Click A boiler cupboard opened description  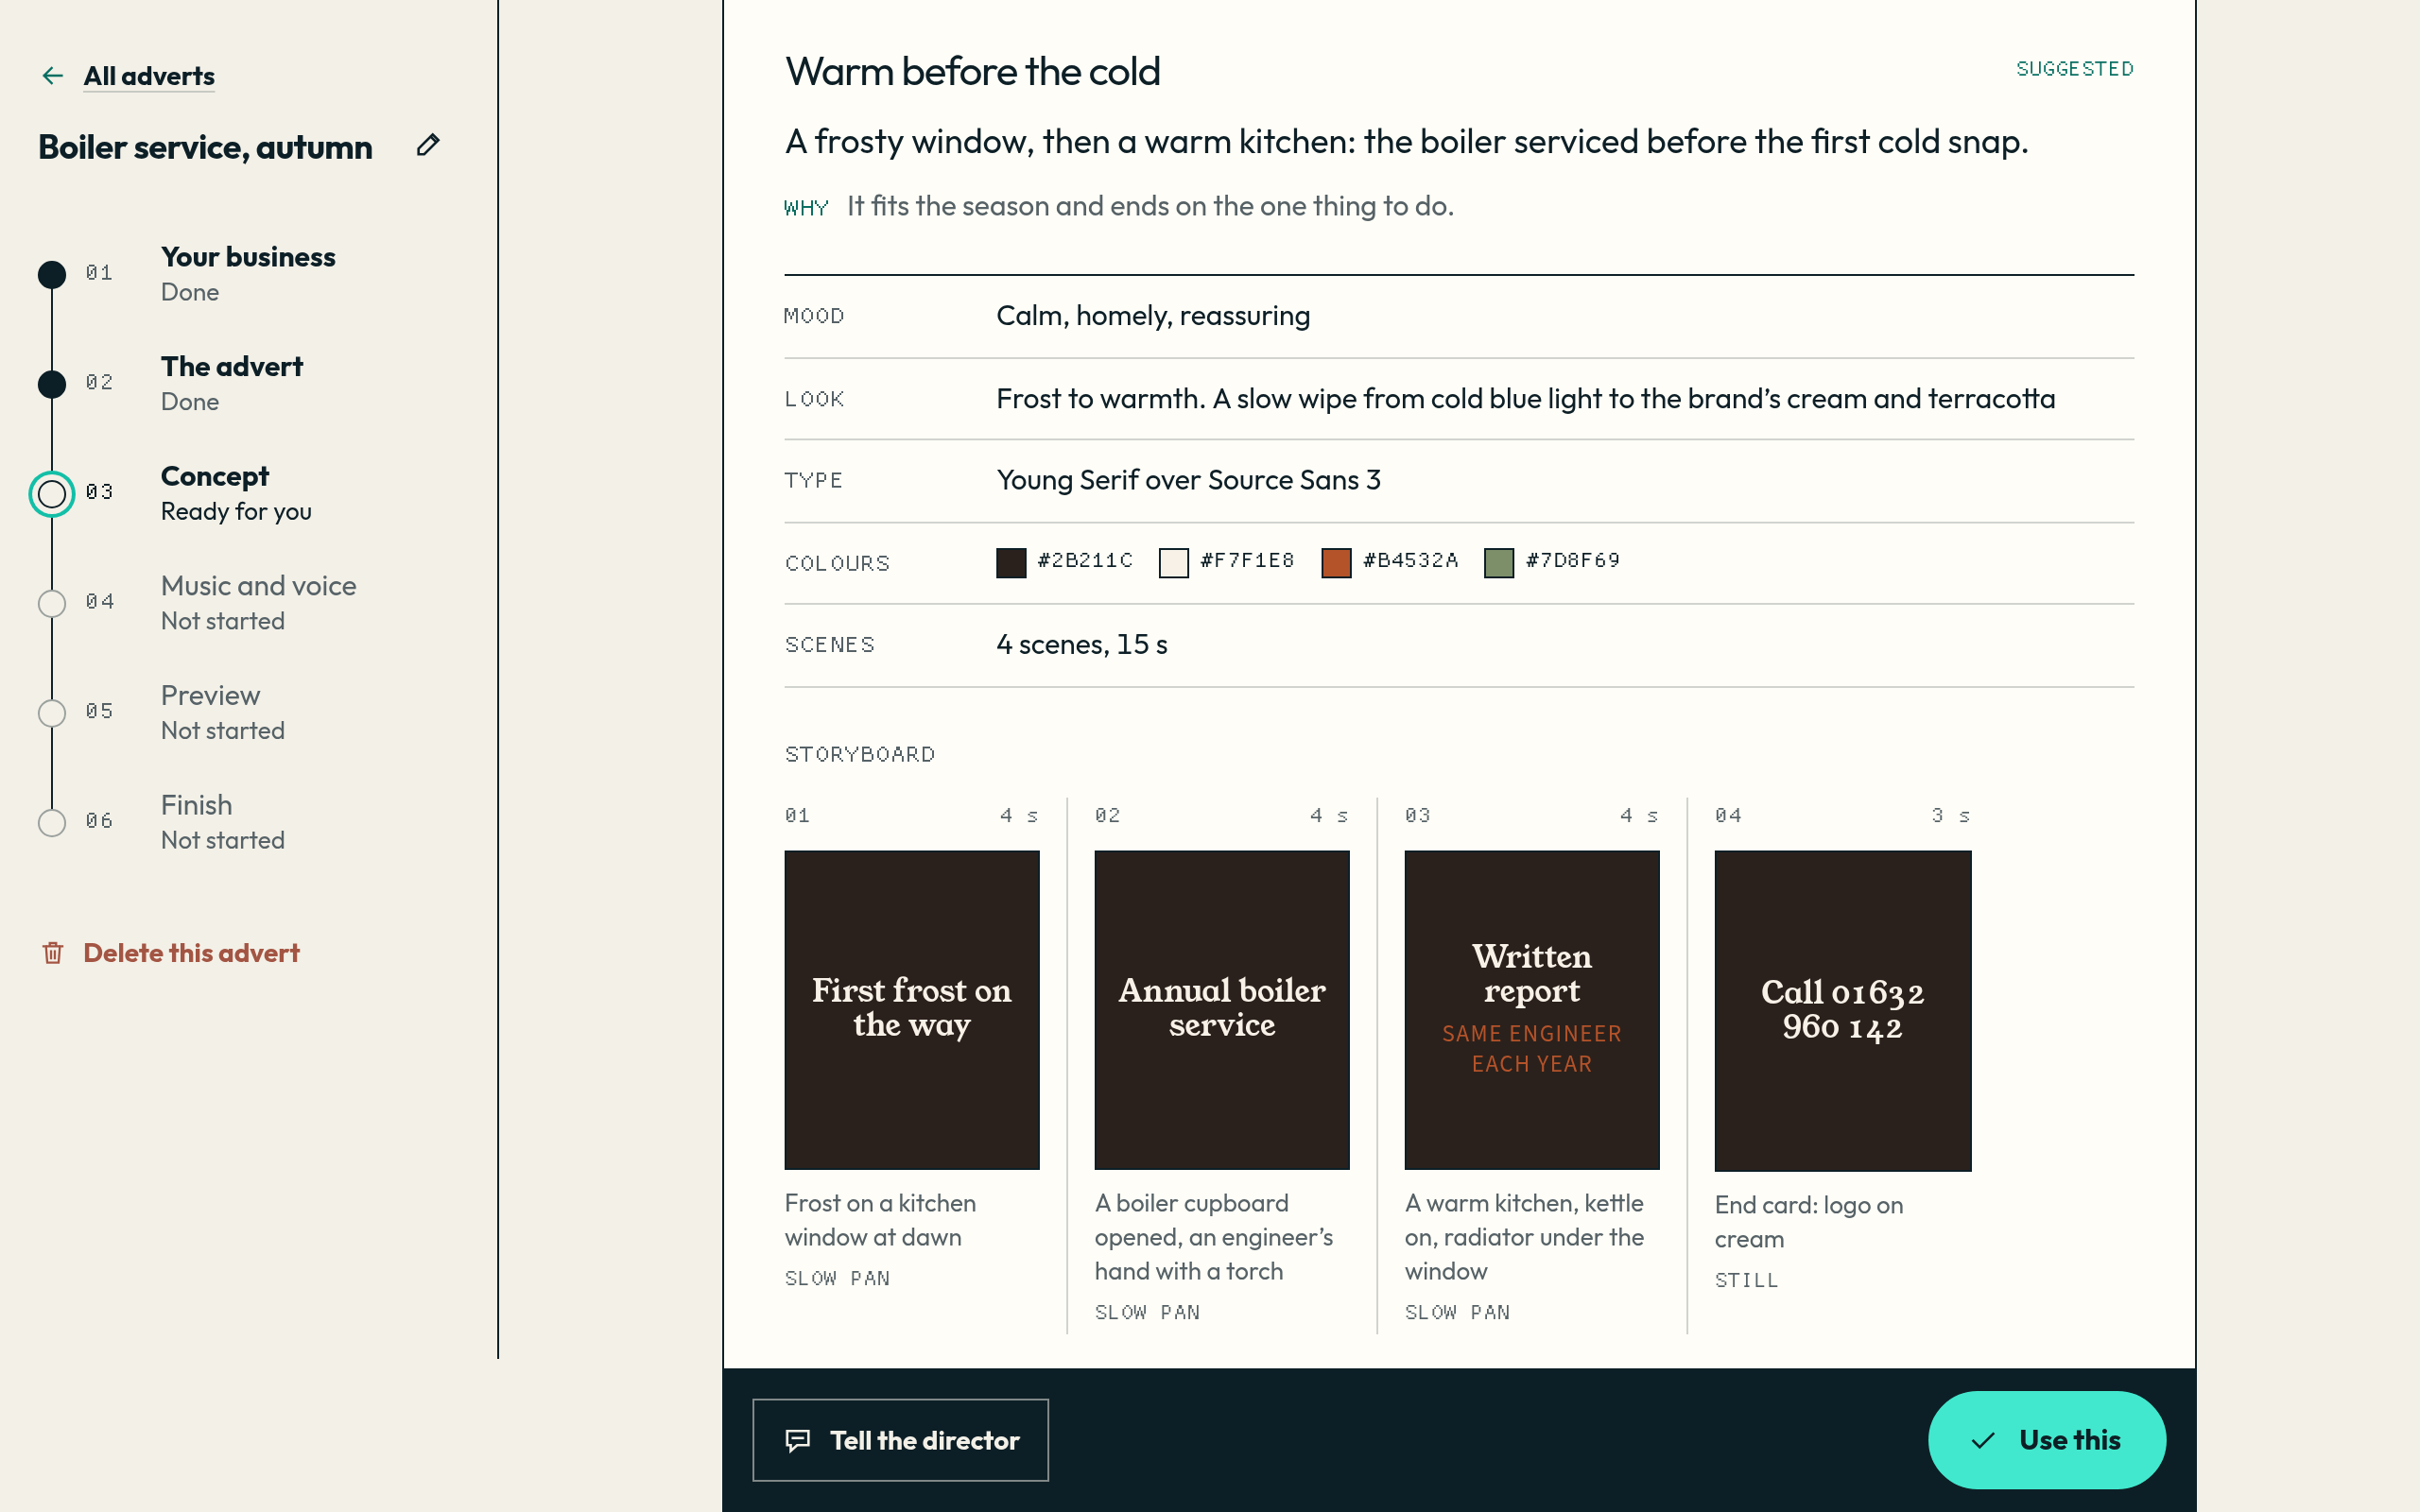coord(1213,1237)
